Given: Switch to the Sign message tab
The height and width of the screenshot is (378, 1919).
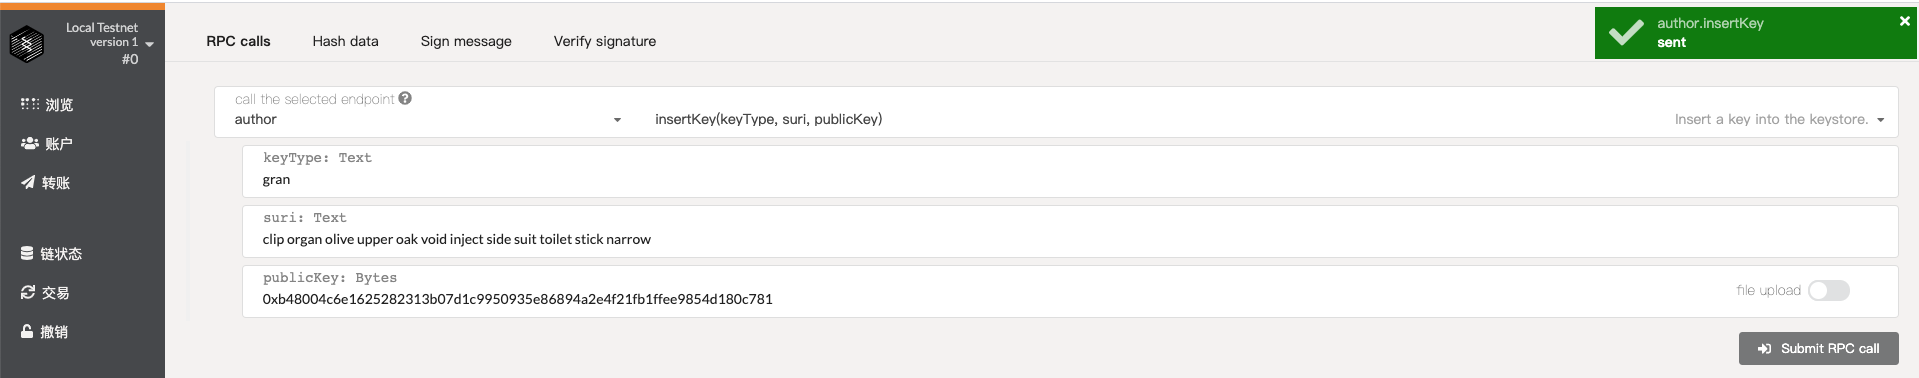Looking at the screenshot, I should tap(466, 41).
